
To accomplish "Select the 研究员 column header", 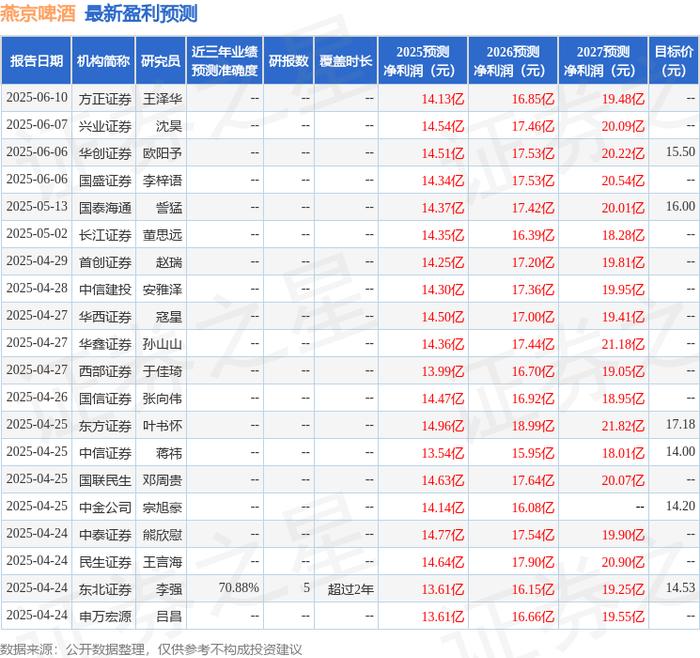I will (161, 61).
